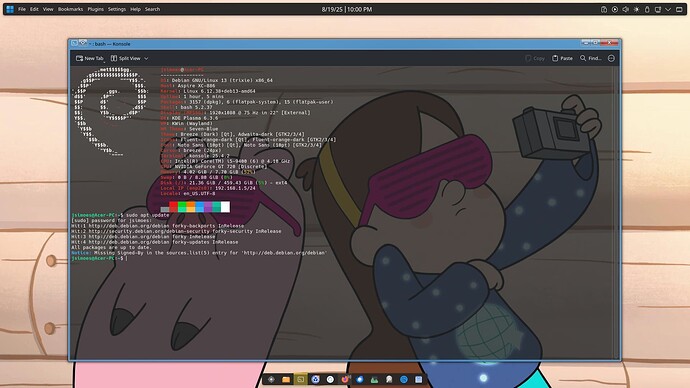Image resolution: width=690 pixels, height=388 pixels.
Task: Open the application launcher icon in the panel
Action: coord(10,9)
